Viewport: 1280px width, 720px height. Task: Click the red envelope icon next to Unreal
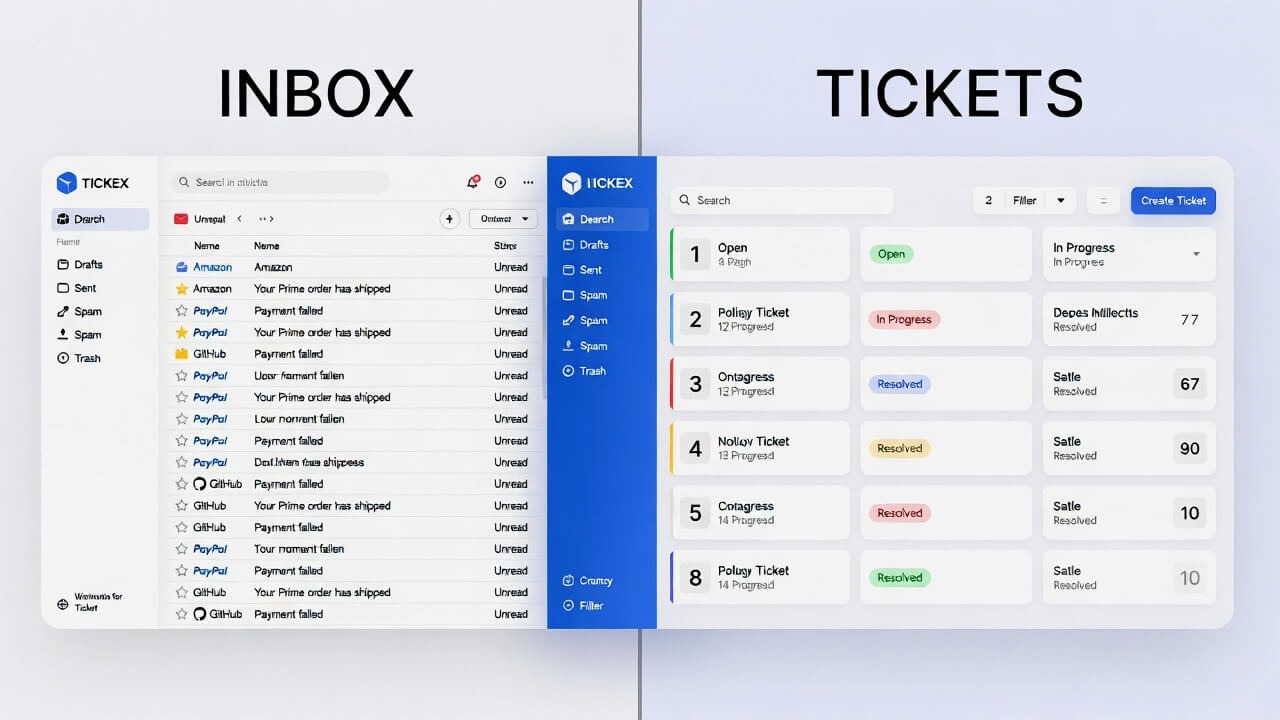(x=181, y=218)
